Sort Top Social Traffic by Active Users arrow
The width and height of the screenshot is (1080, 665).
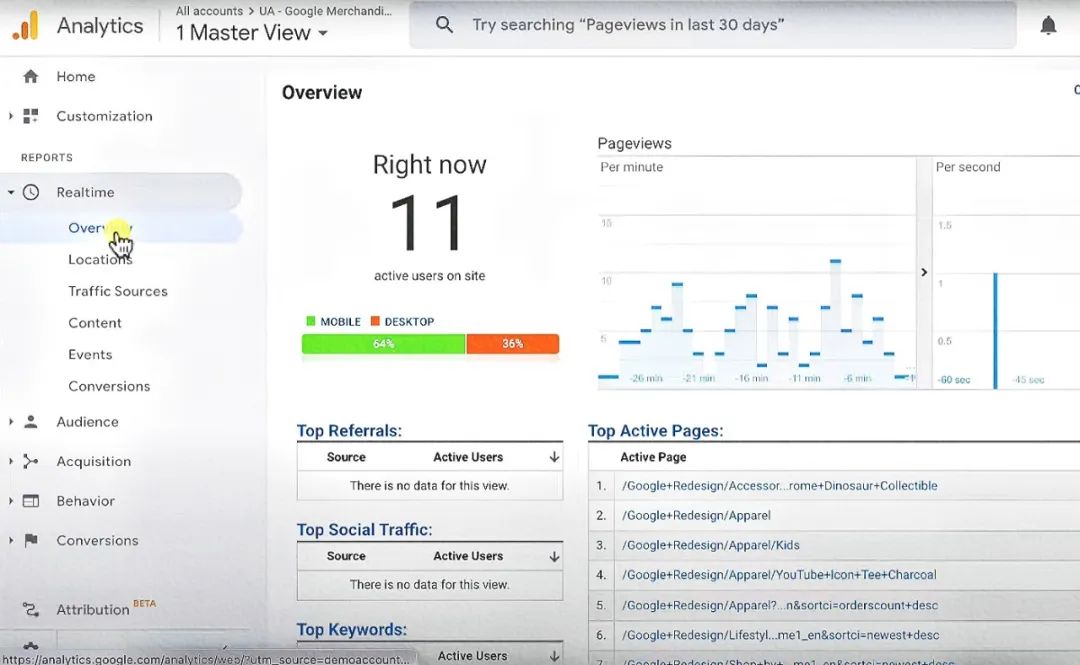pos(554,556)
